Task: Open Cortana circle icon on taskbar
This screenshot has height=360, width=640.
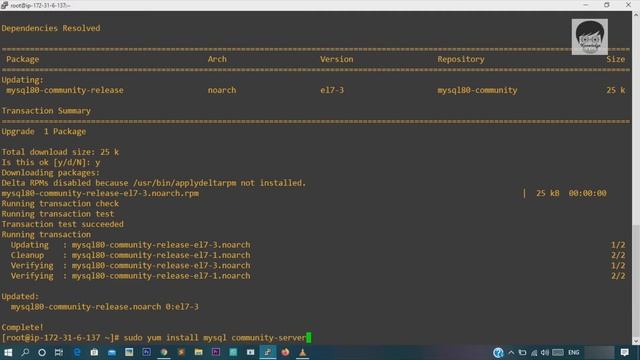Action: click(x=42, y=352)
